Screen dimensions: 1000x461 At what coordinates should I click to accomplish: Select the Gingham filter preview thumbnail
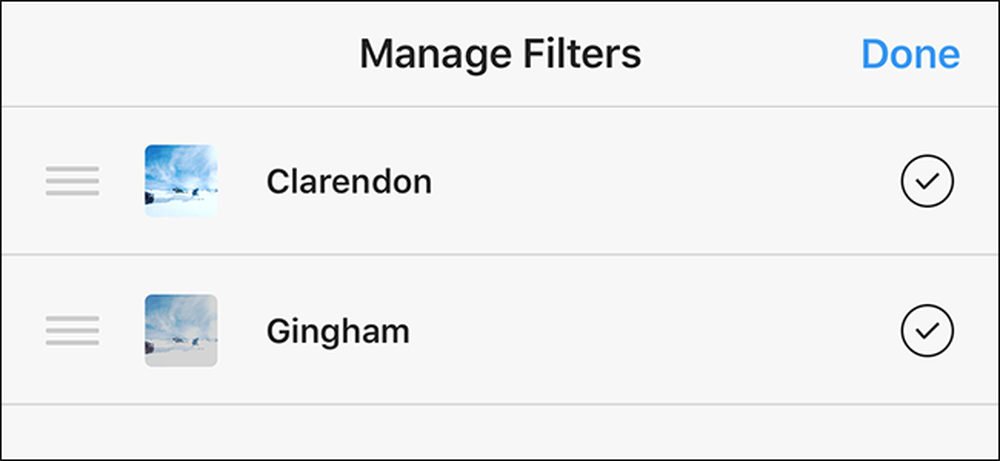[181, 330]
